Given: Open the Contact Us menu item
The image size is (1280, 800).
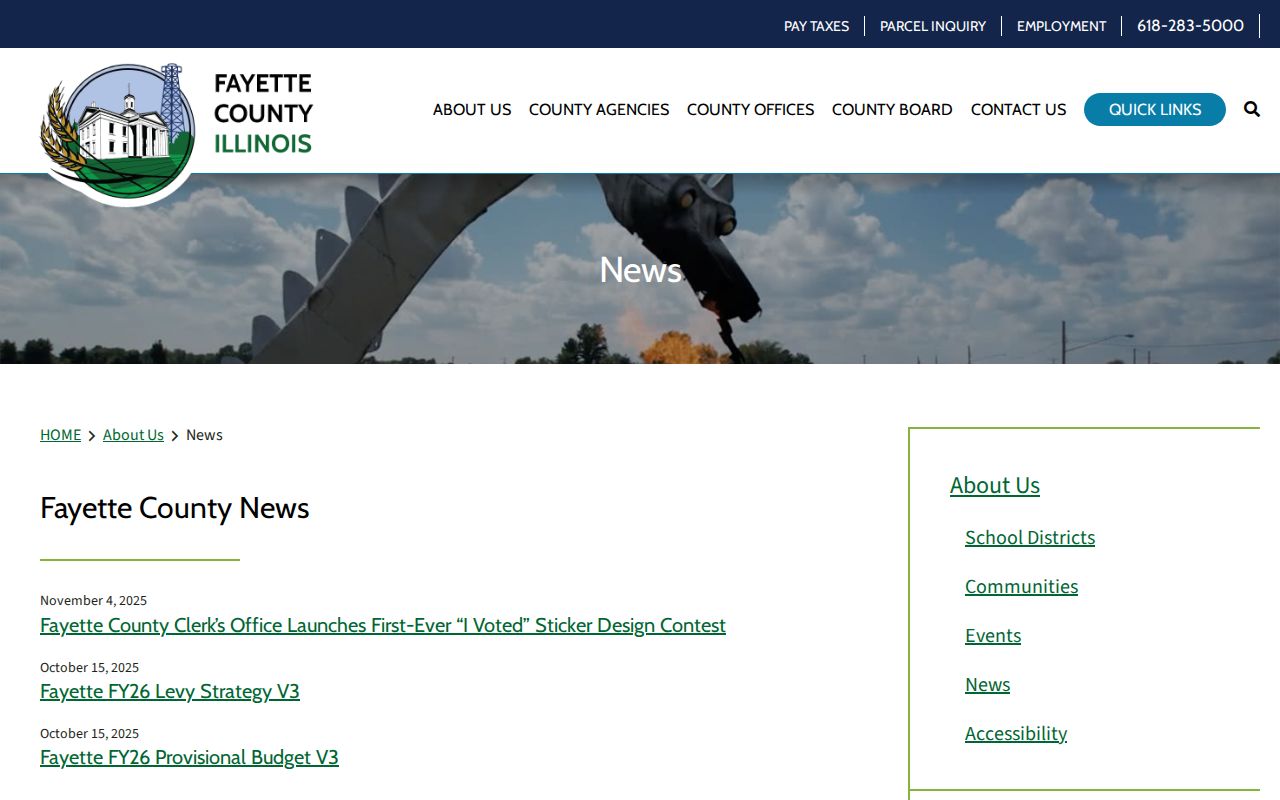Looking at the screenshot, I should pyautogui.click(x=1018, y=109).
